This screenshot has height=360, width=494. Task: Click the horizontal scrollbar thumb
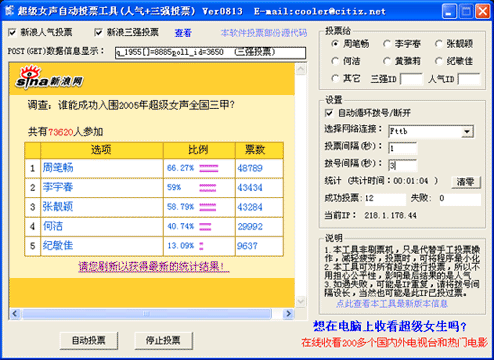[x=146, y=314]
